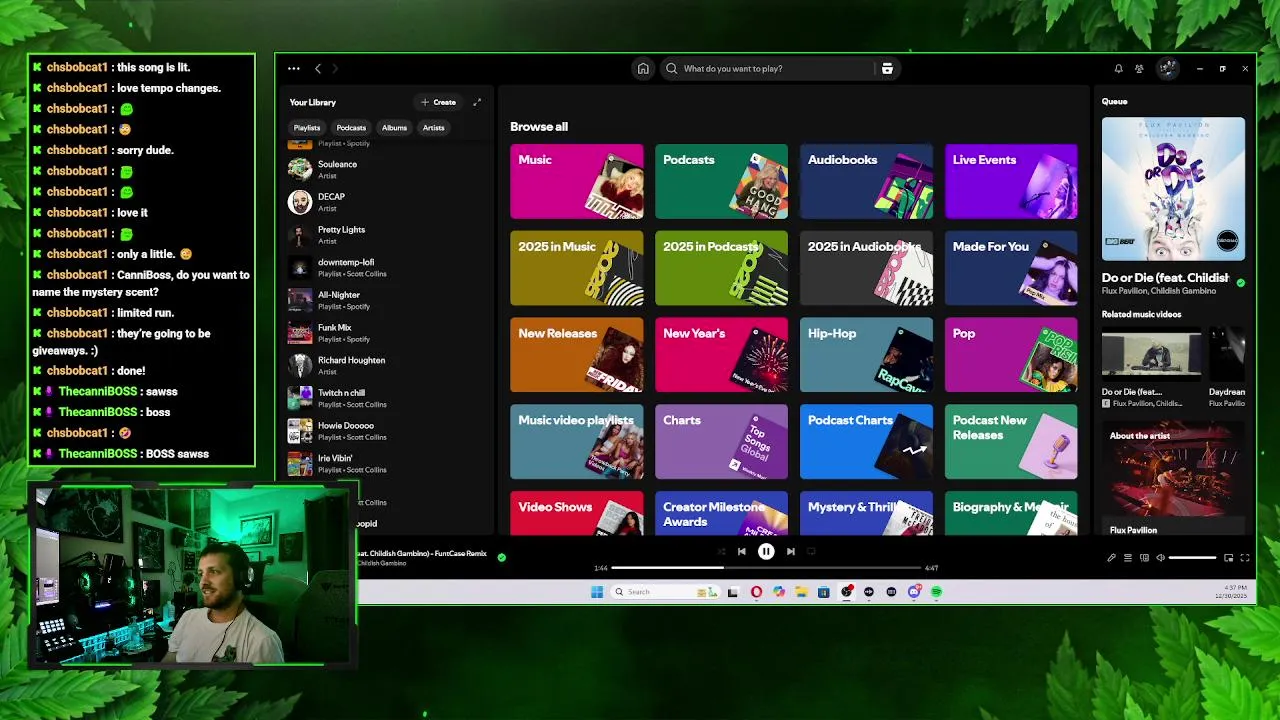Screen dimensions: 1280x720
Task: Open the New Year's card
Action: click(721, 355)
